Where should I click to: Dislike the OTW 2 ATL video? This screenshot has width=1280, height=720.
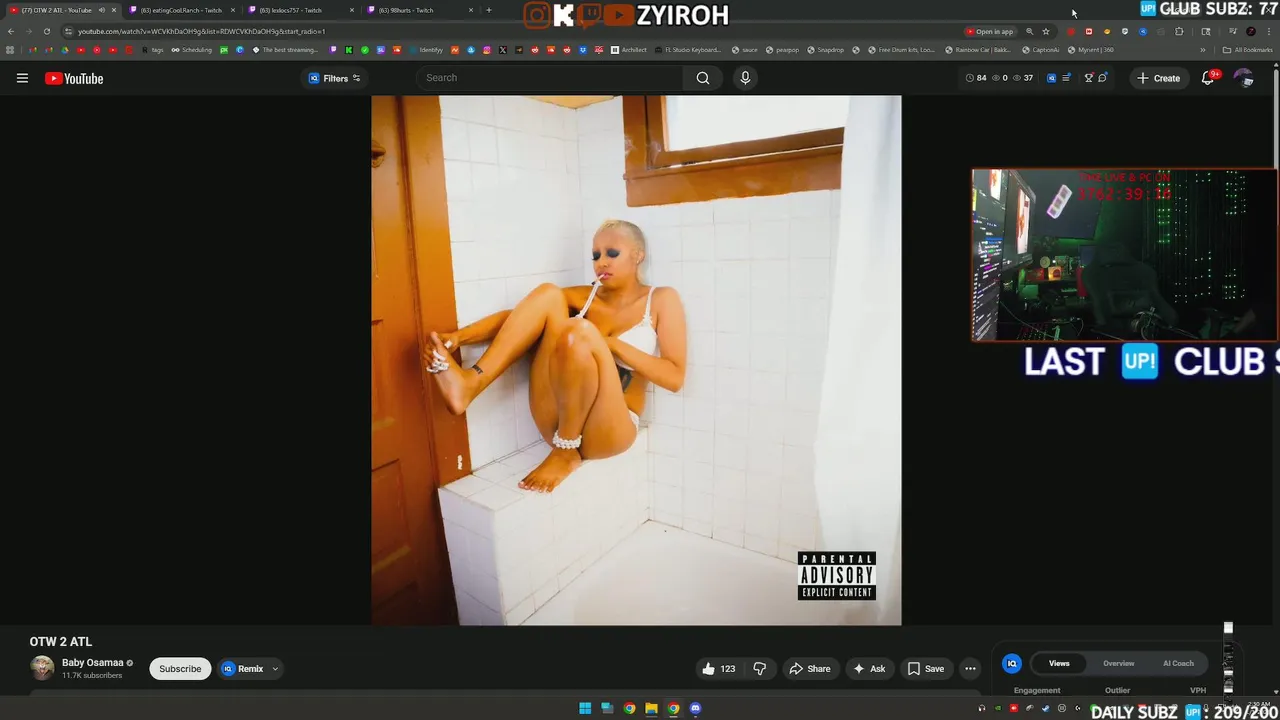point(760,669)
